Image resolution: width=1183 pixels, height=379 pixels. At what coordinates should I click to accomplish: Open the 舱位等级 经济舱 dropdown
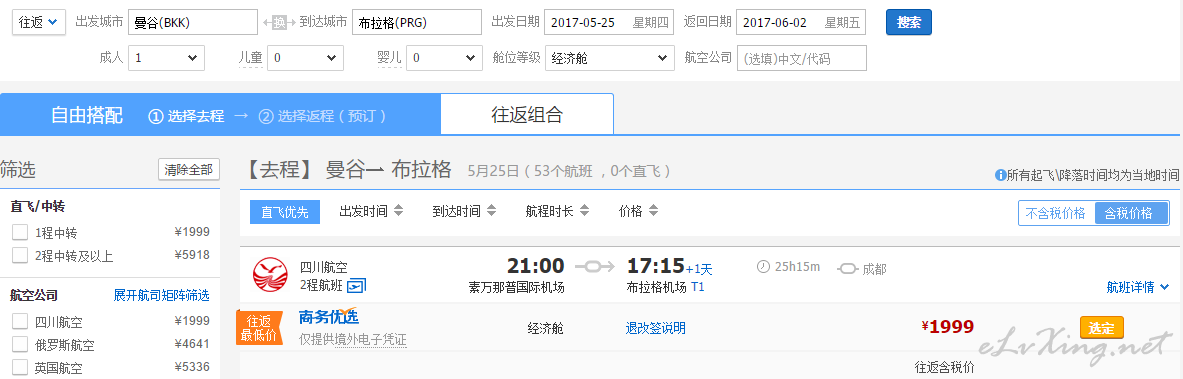click(x=610, y=58)
